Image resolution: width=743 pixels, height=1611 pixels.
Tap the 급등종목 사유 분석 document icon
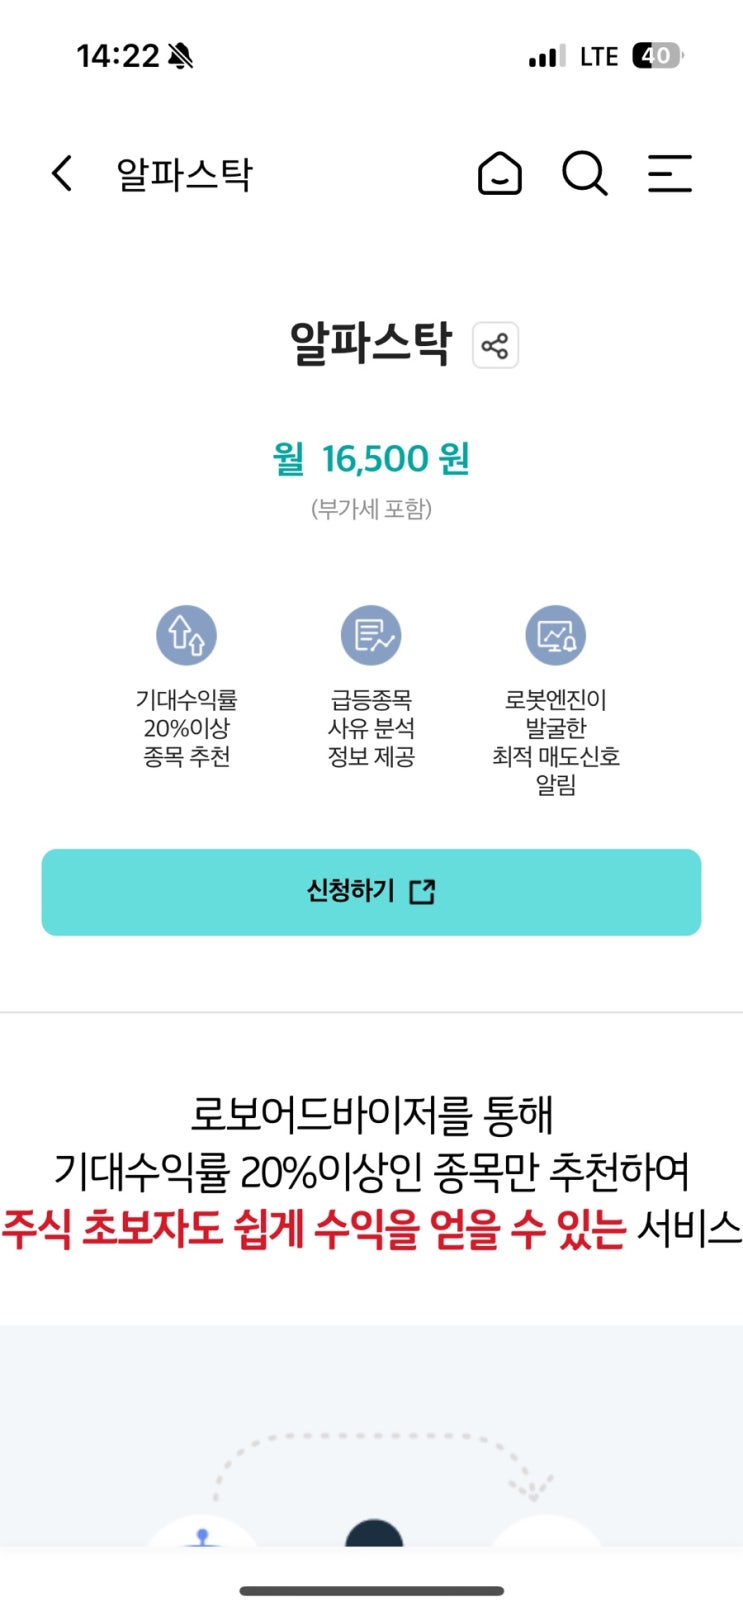tap(371, 635)
